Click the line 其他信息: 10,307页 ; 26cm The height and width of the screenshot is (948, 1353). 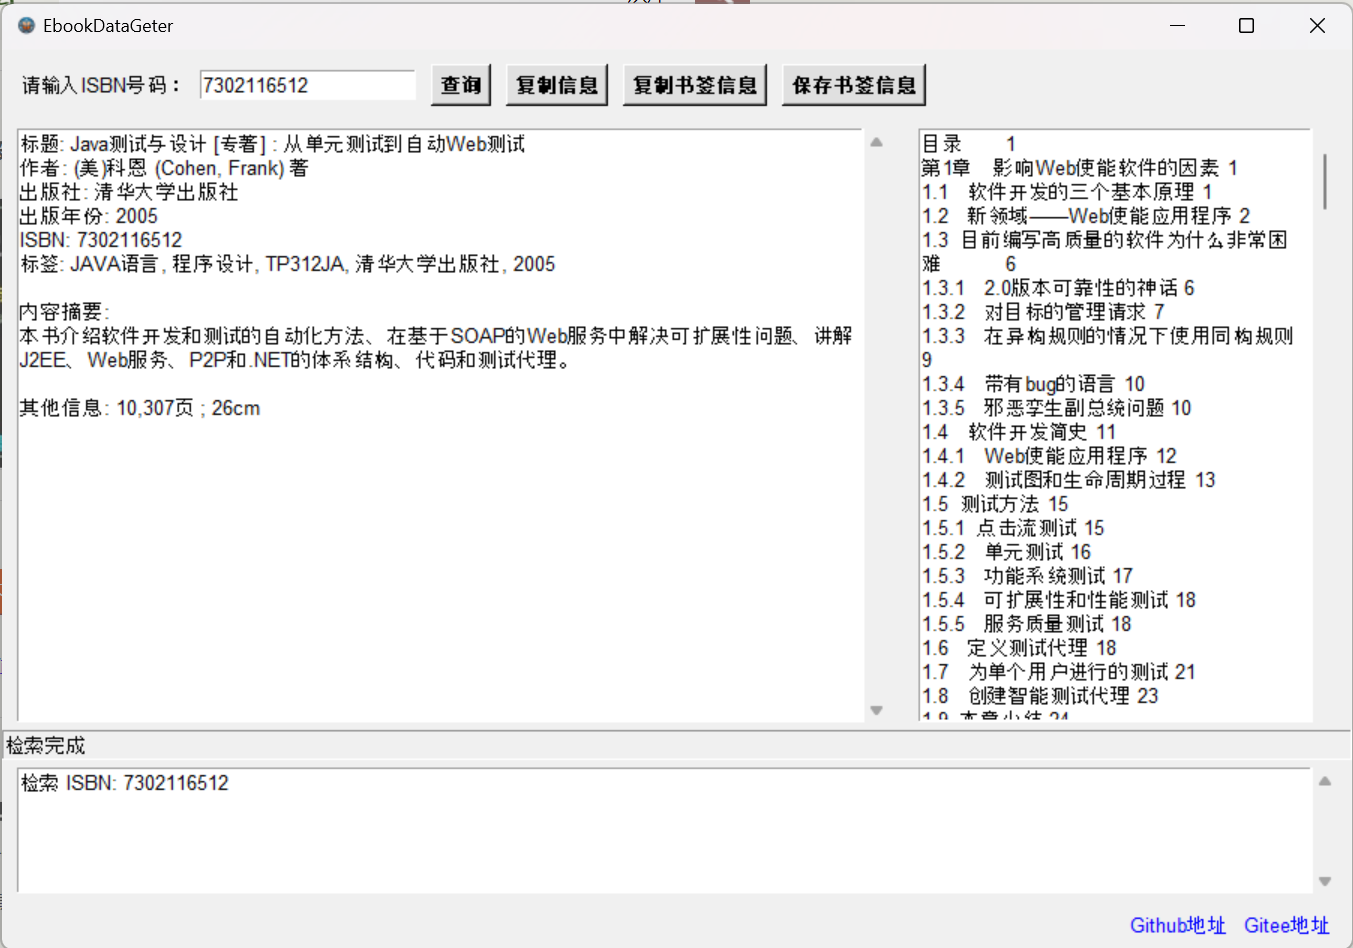coord(140,408)
